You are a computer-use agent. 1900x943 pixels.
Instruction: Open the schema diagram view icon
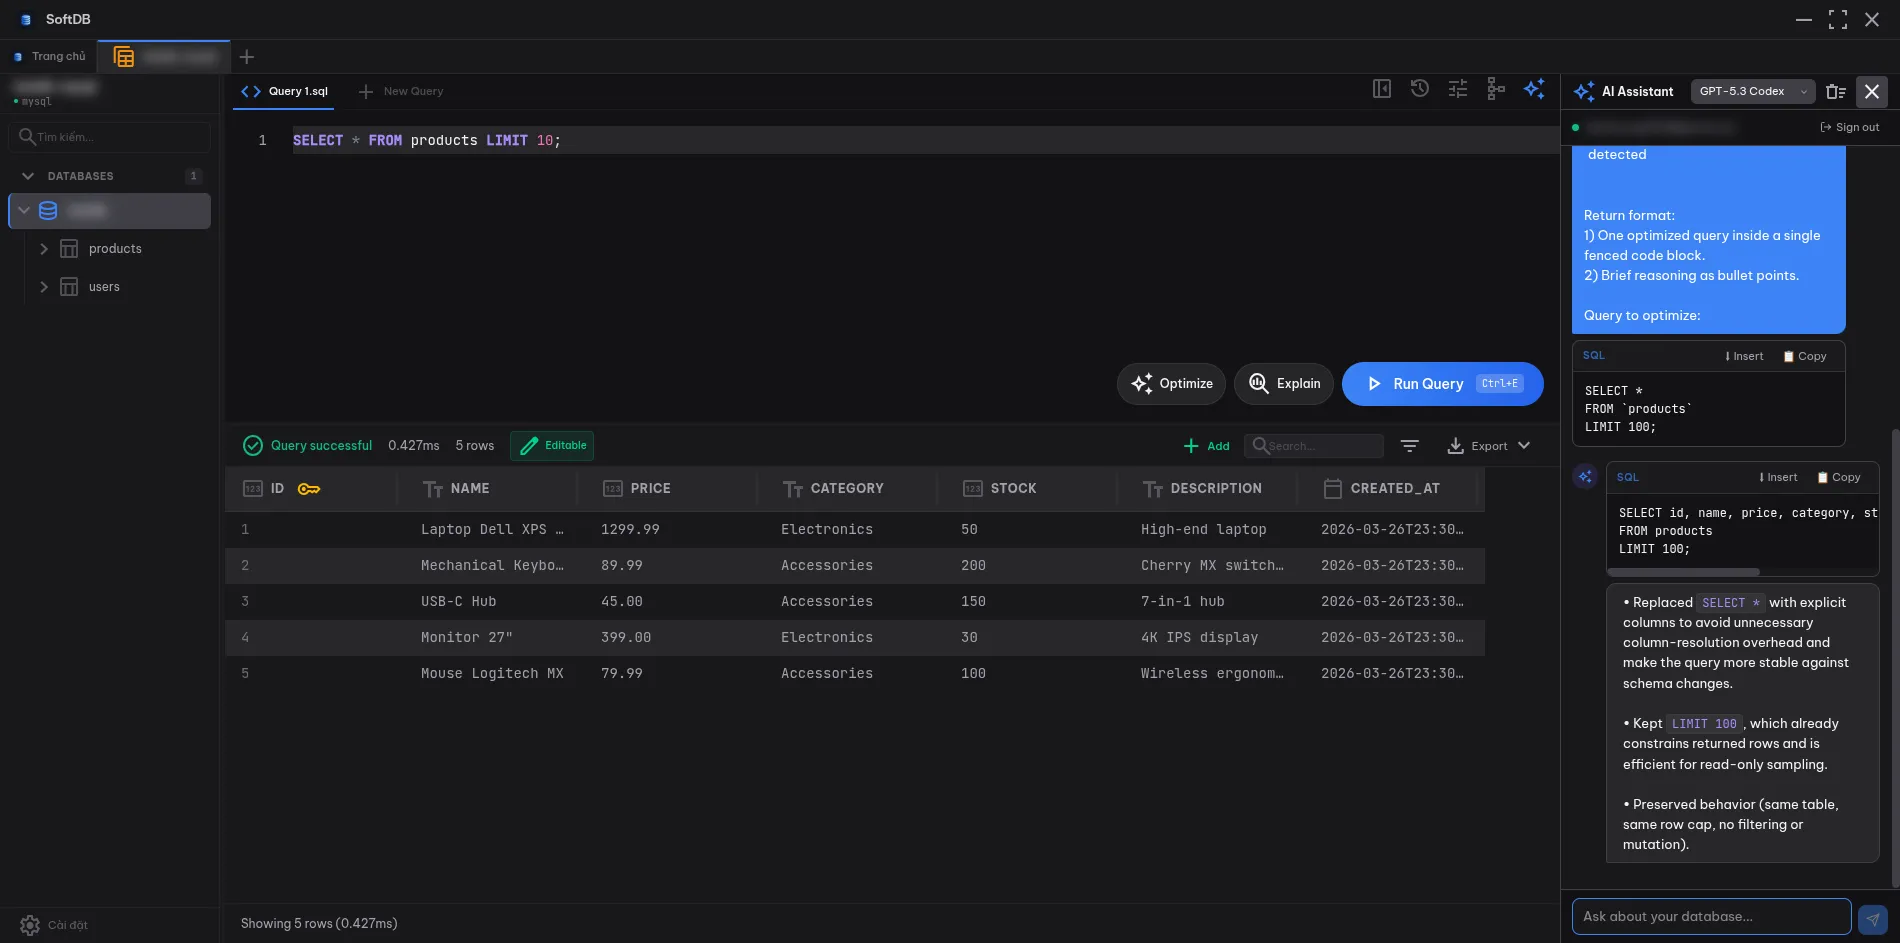1495,89
